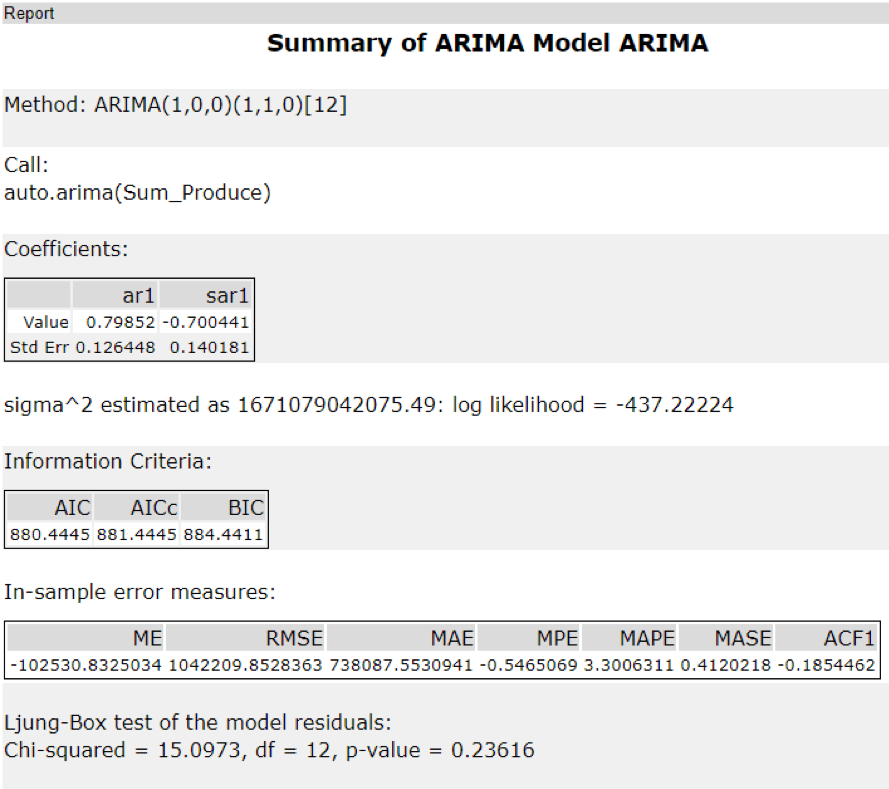Click the RMSE column header
Image resolution: width=889 pixels, height=789 pixels.
point(245,638)
